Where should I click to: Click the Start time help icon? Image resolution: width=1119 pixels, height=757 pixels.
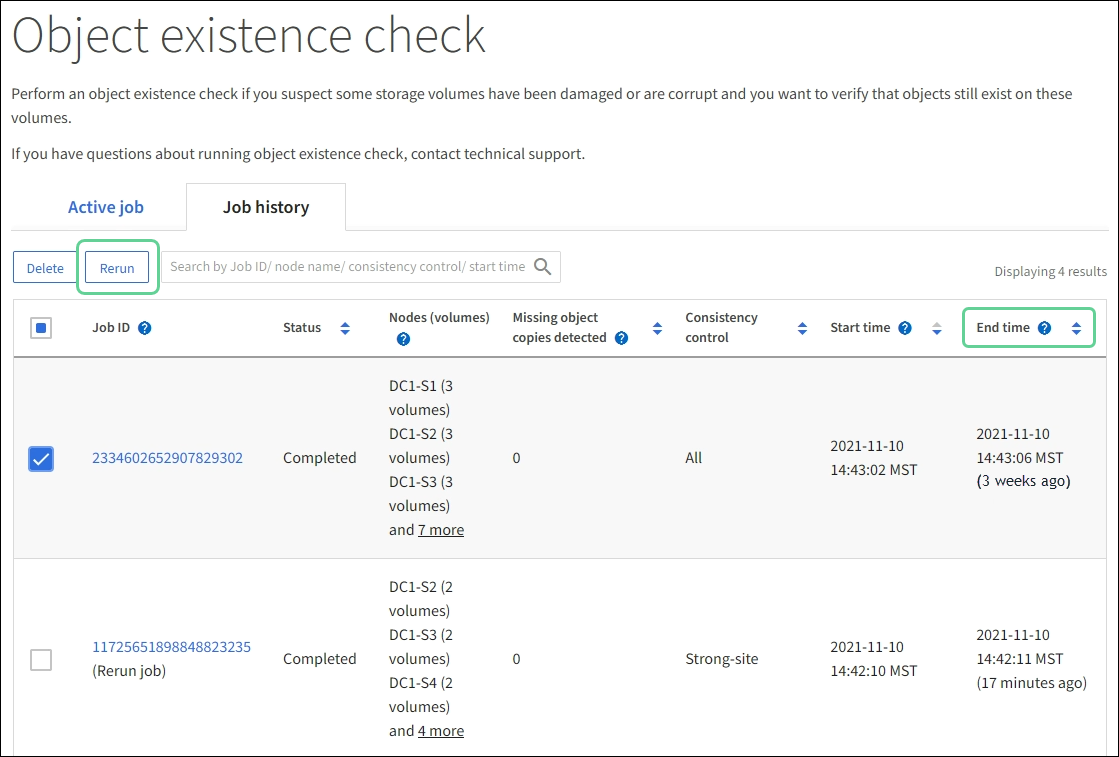click(905, 328)
